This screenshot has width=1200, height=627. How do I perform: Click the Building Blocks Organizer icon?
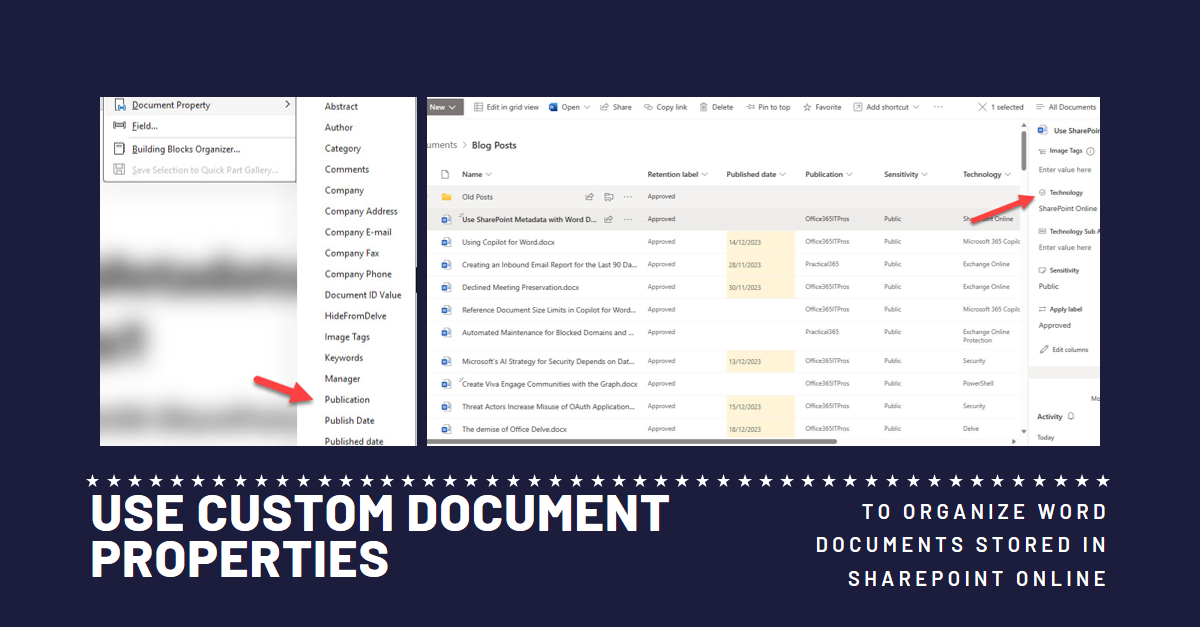click(x=120, y=149)
